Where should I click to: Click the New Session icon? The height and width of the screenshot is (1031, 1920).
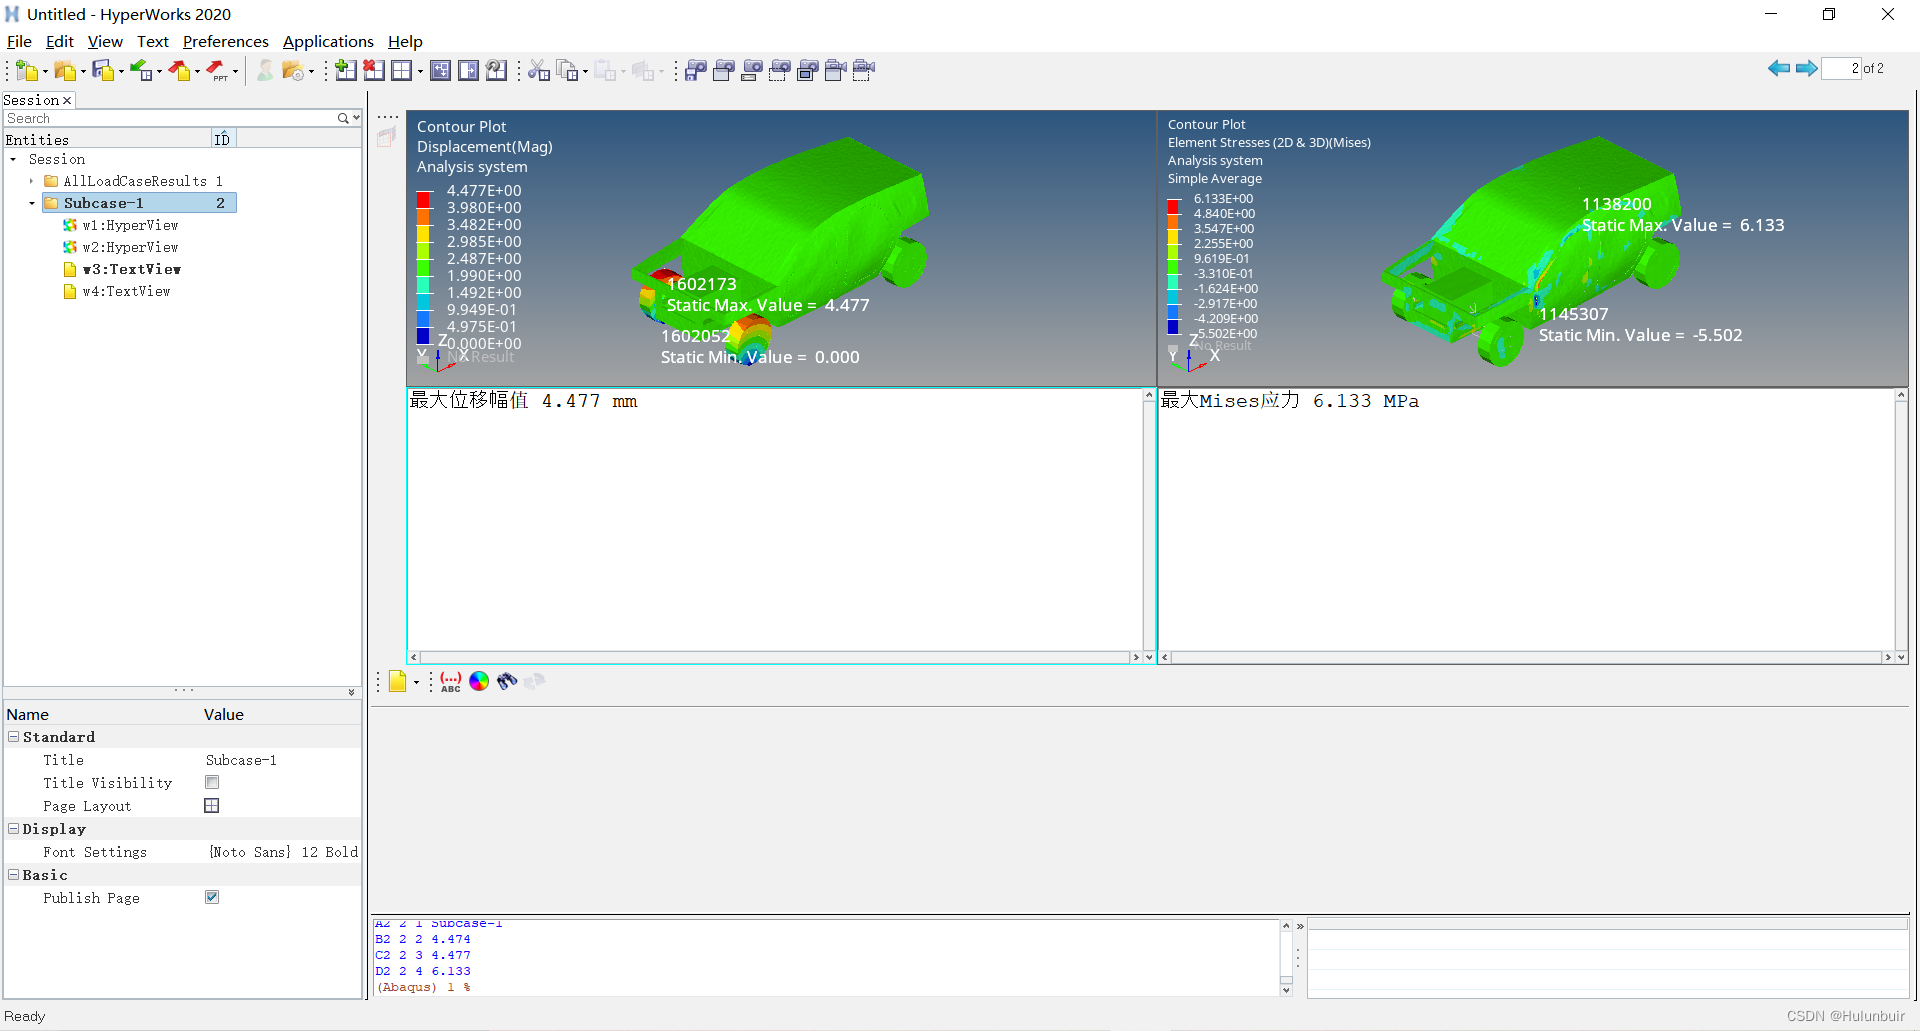26,70
